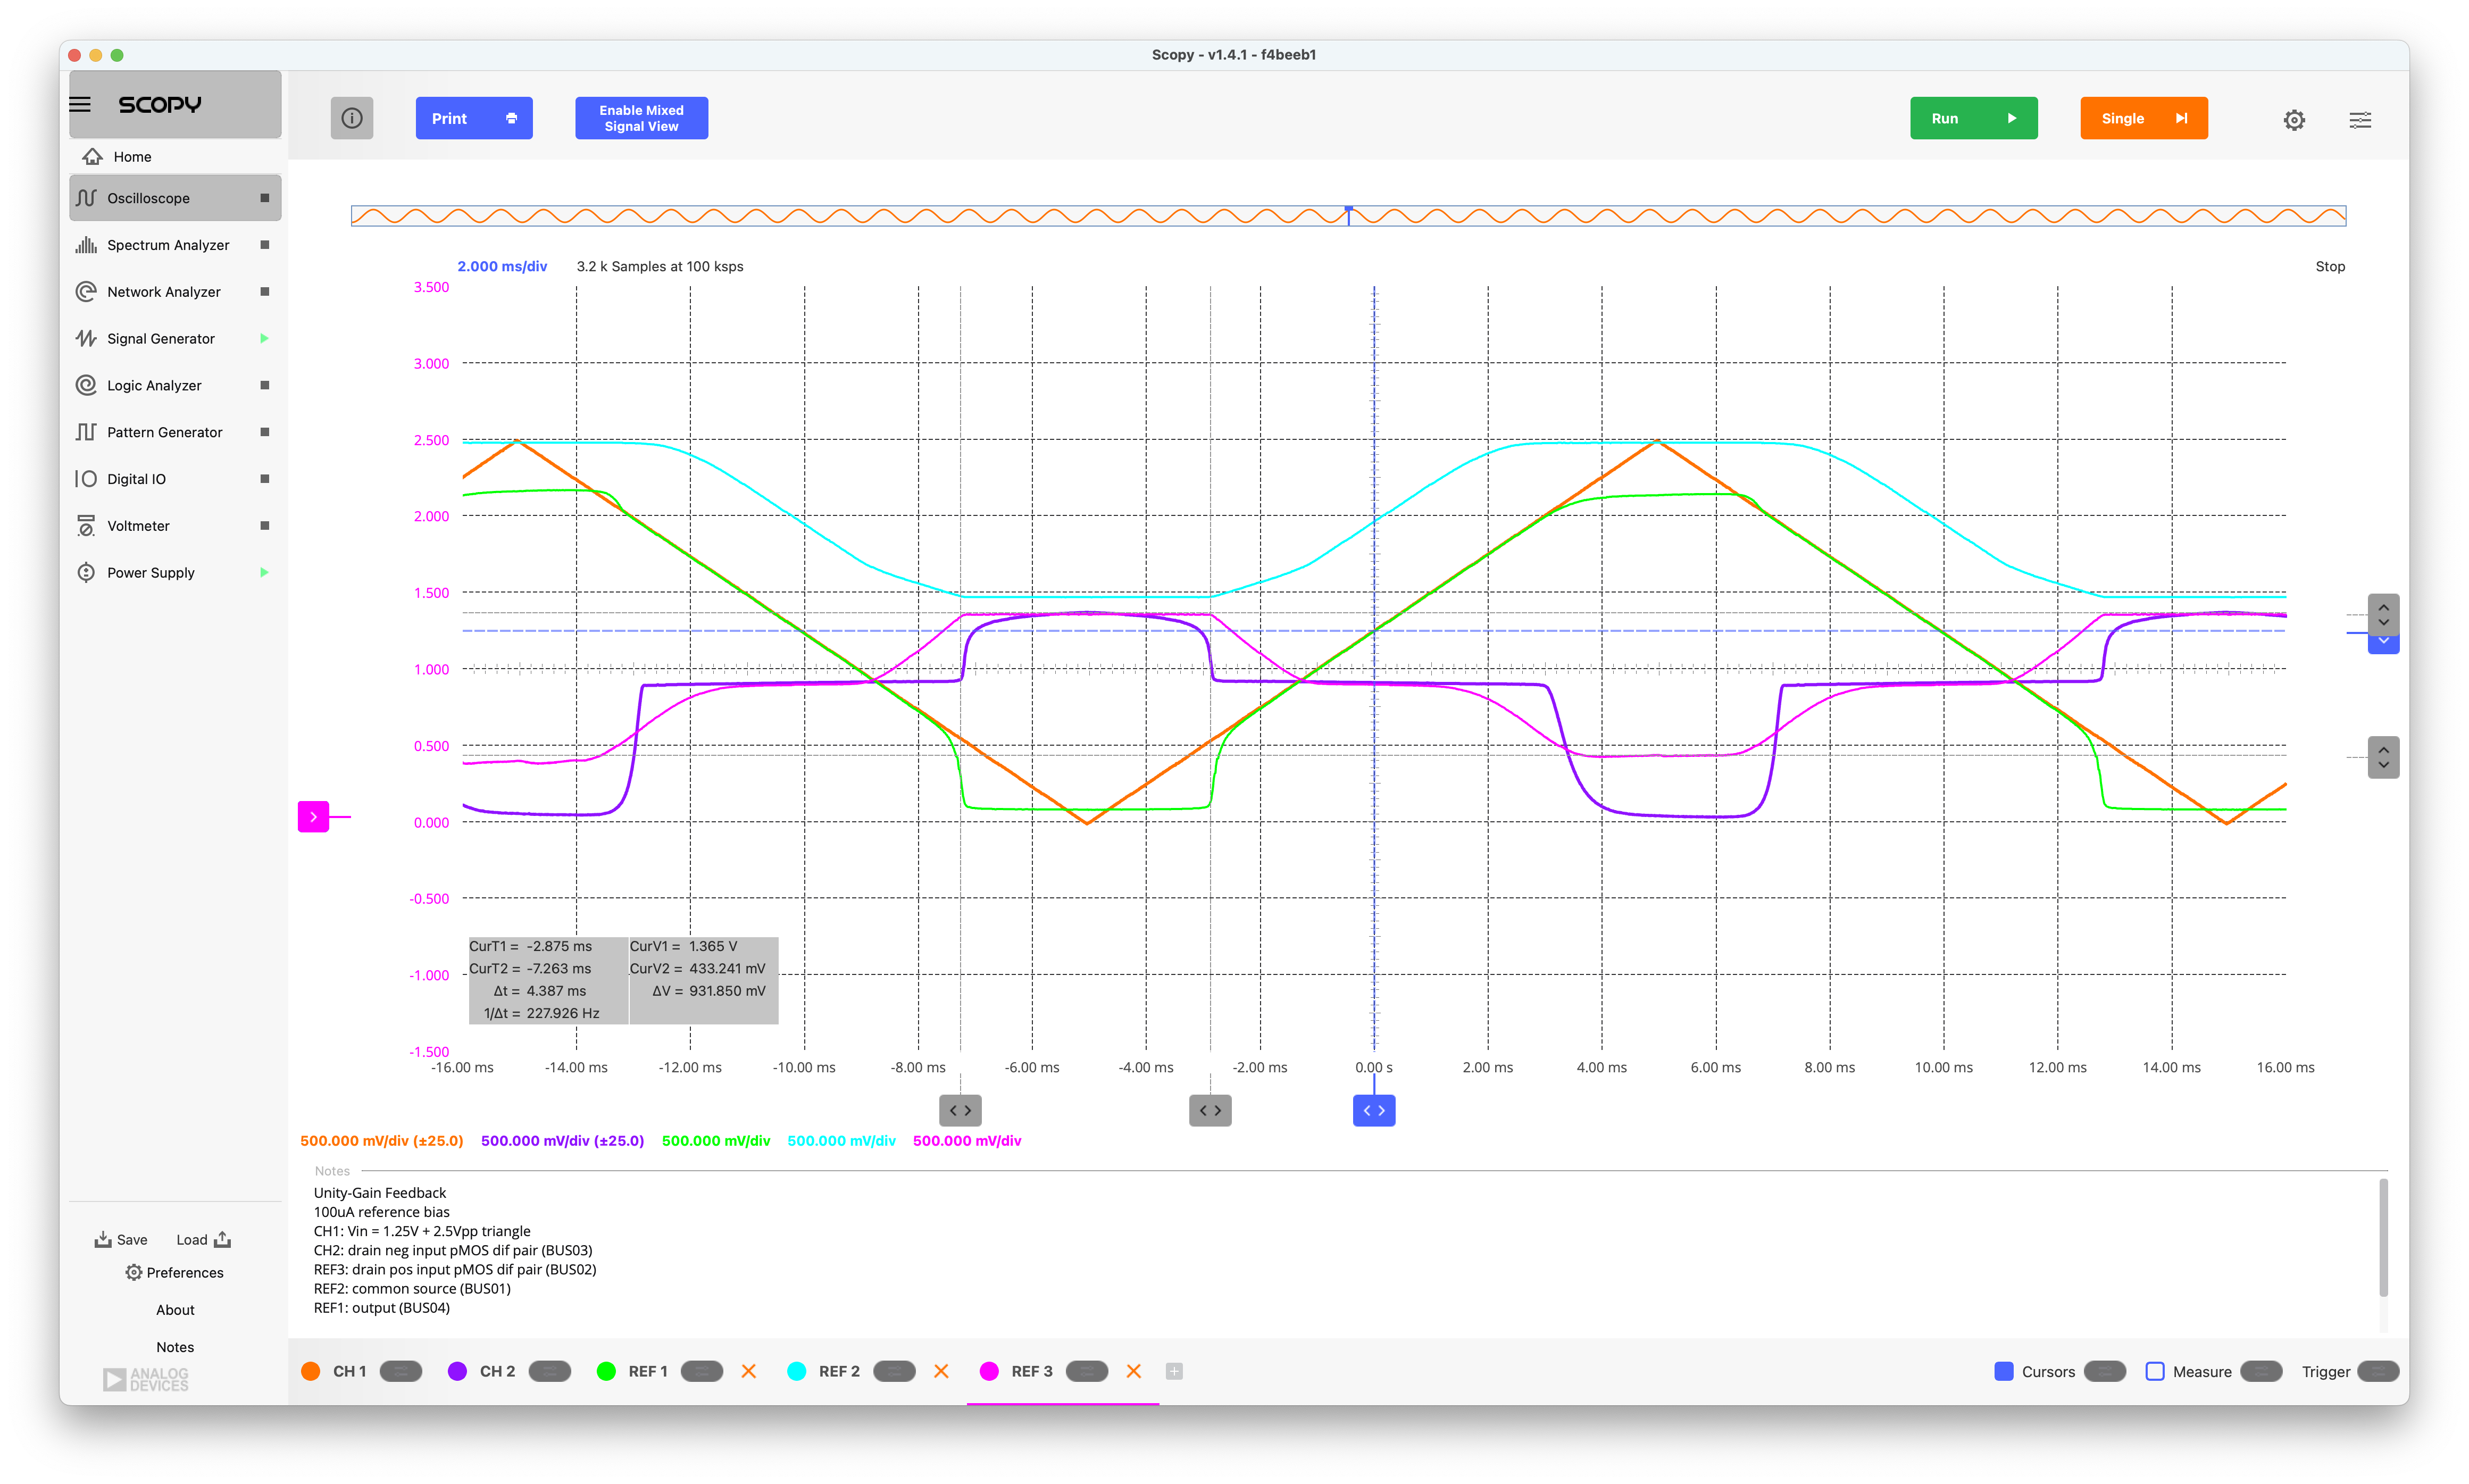Open the Signal Generator instrument

pyautogui.click(x=175, y=339)
